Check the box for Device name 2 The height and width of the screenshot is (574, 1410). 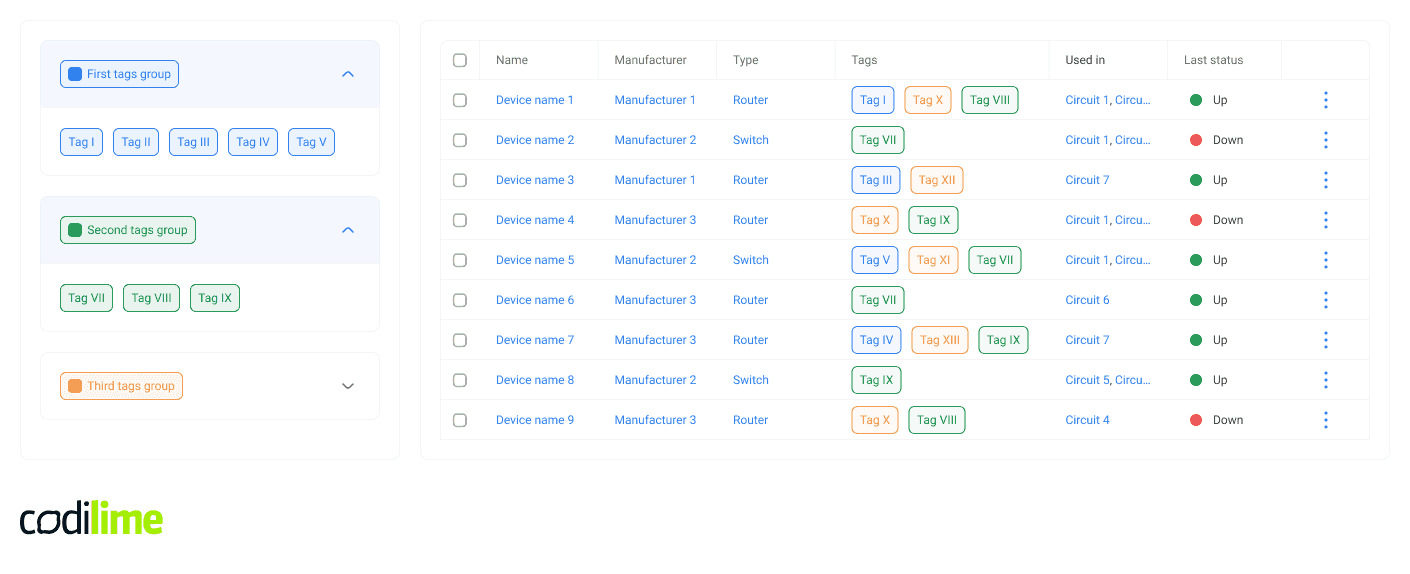point(460,140)
